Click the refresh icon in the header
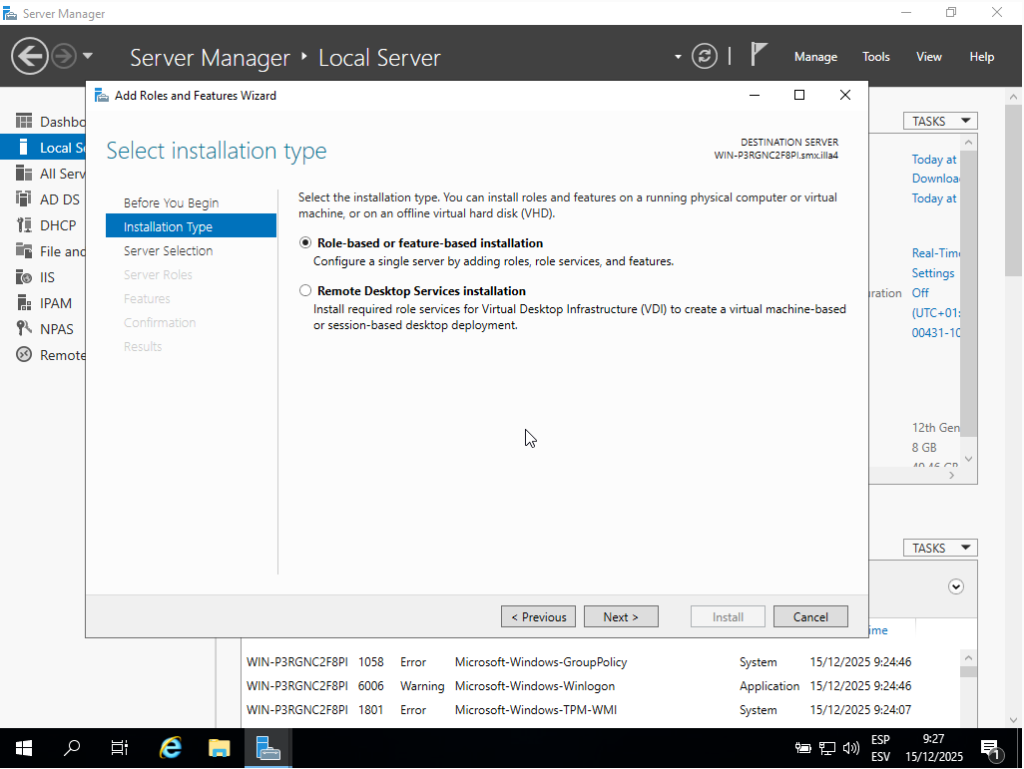Image resolution: width=1024 pixels, height=769 pixels. [705, 56]
